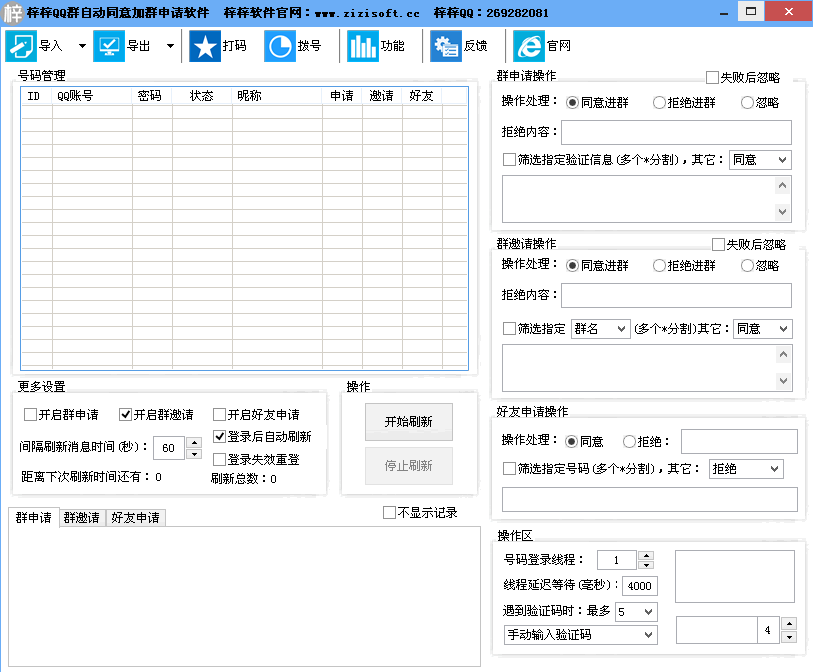
Task: Click the 导出 export toolbar icon
Action: (x=109, y=46)
